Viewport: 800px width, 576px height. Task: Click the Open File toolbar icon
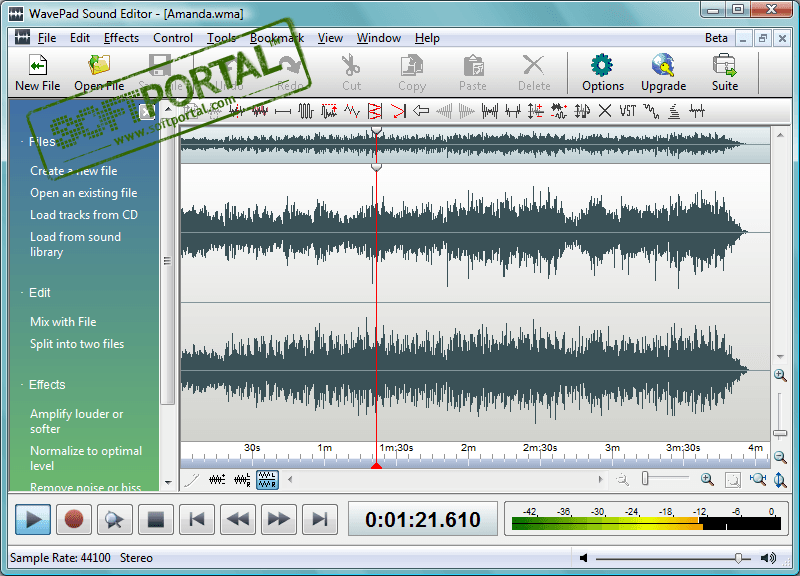point(99,65)
